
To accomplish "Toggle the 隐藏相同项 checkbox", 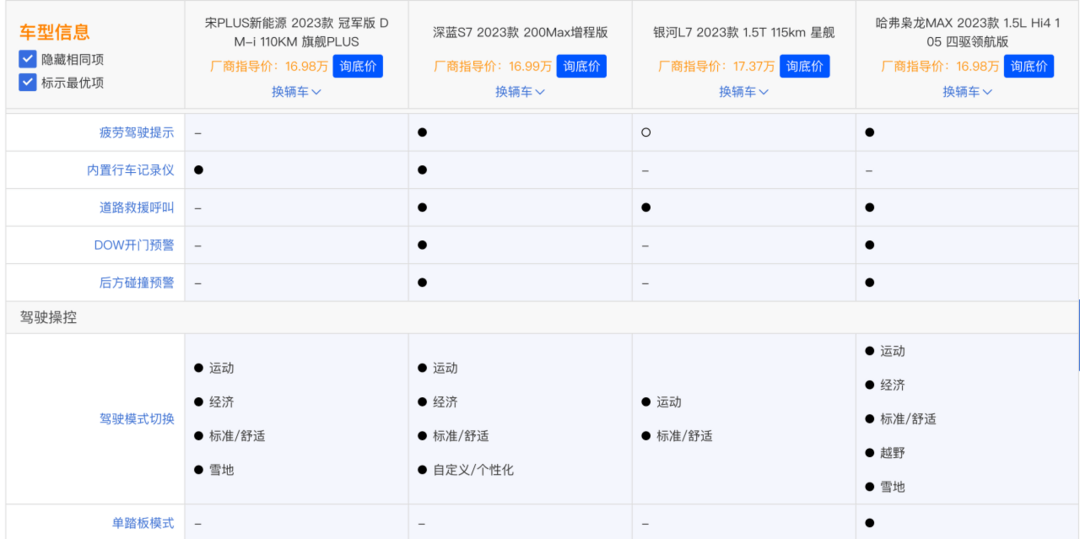I will coord(27,59).
